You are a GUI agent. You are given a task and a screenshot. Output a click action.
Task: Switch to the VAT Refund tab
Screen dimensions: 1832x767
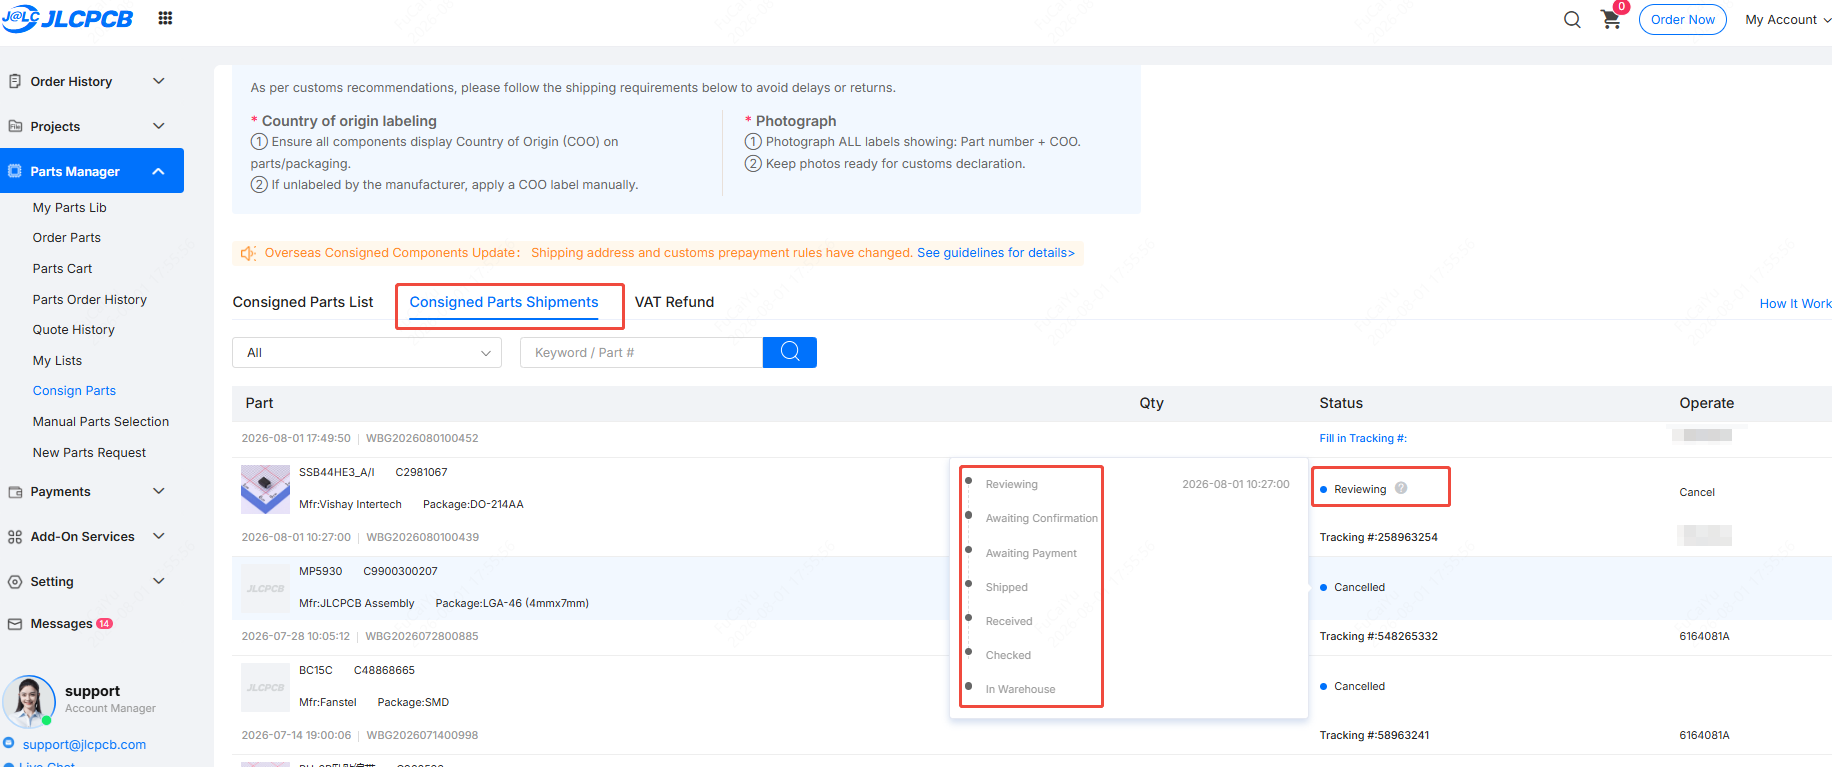click(675, 302)
